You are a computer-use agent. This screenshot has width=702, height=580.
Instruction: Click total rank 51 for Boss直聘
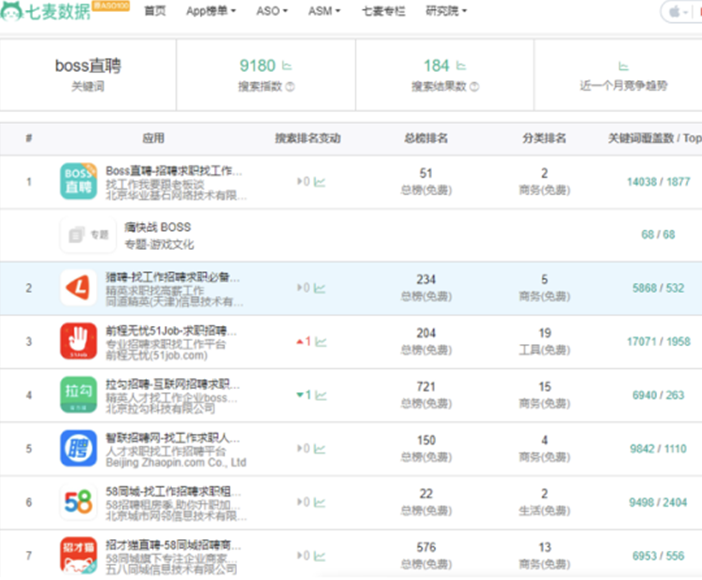click(x=426, y=173)
